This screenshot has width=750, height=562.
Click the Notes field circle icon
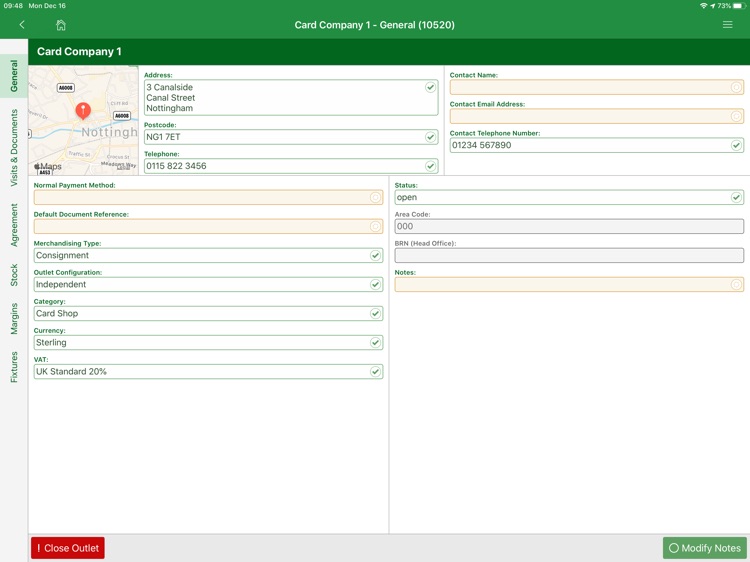point(737,285)
